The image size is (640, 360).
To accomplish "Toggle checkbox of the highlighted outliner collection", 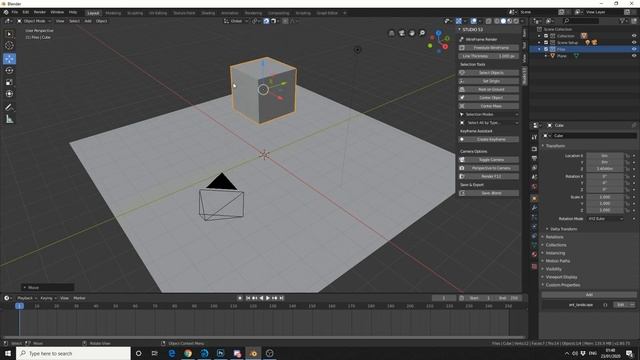I will click(x=546, y=49).
